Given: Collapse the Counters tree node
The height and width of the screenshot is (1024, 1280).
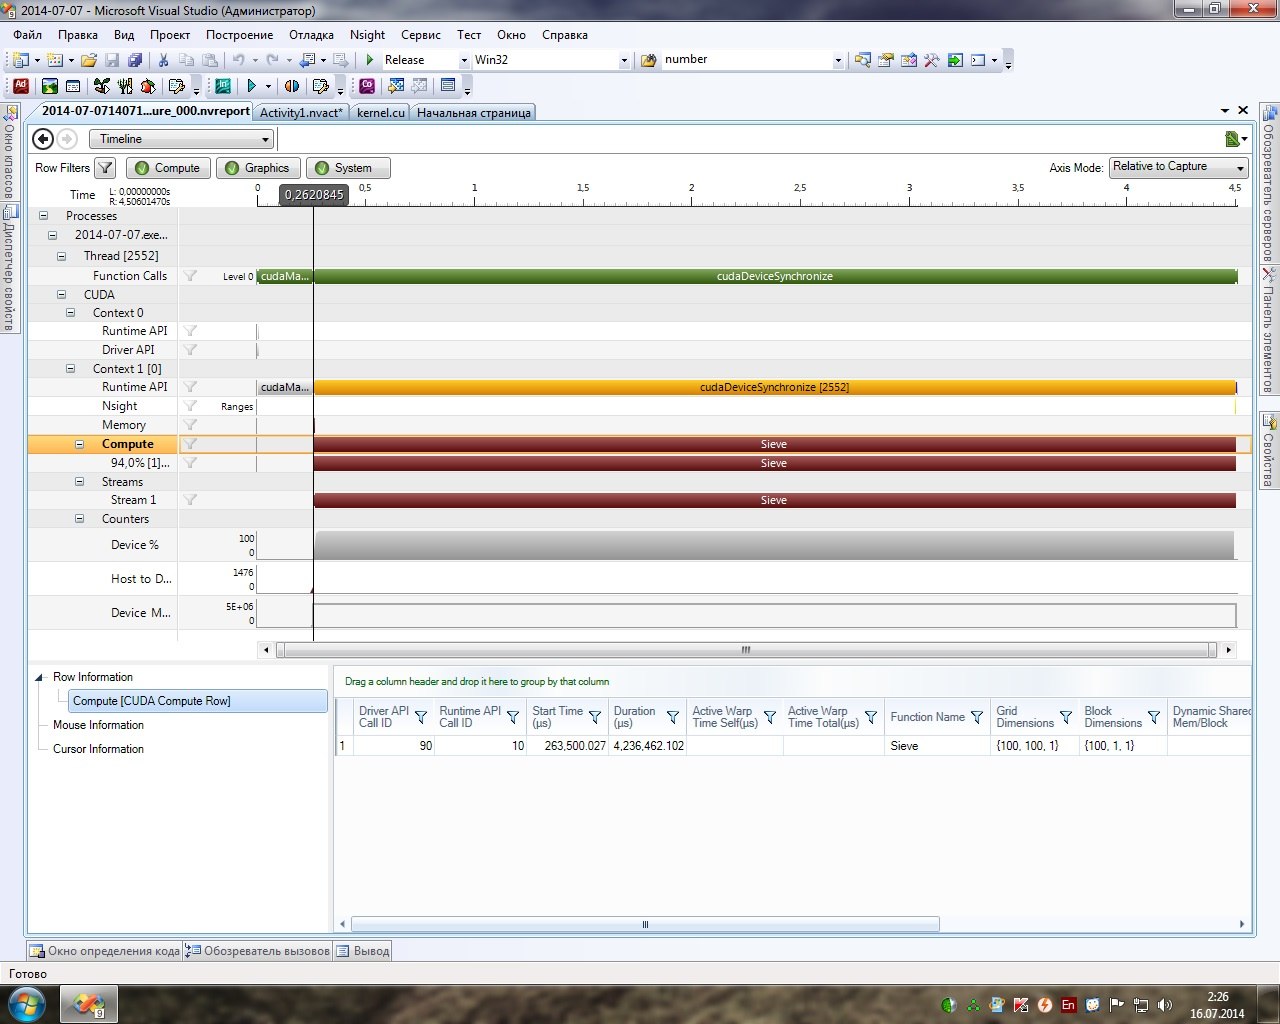Looking at the screenshot, I should pyautogui.click(x=79, y=519).
